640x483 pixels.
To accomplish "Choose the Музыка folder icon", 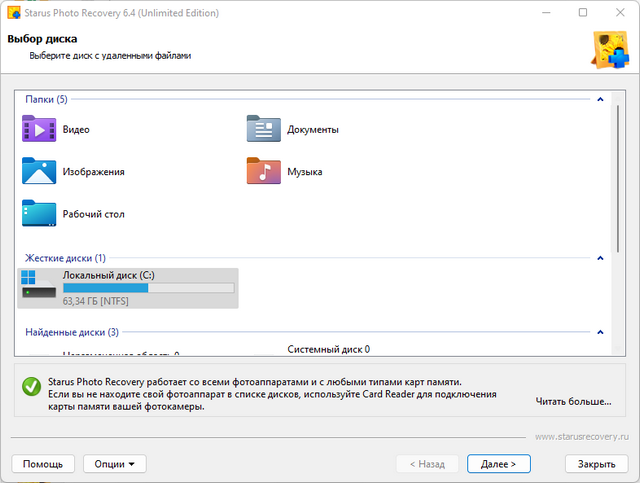I will point(264,171).
